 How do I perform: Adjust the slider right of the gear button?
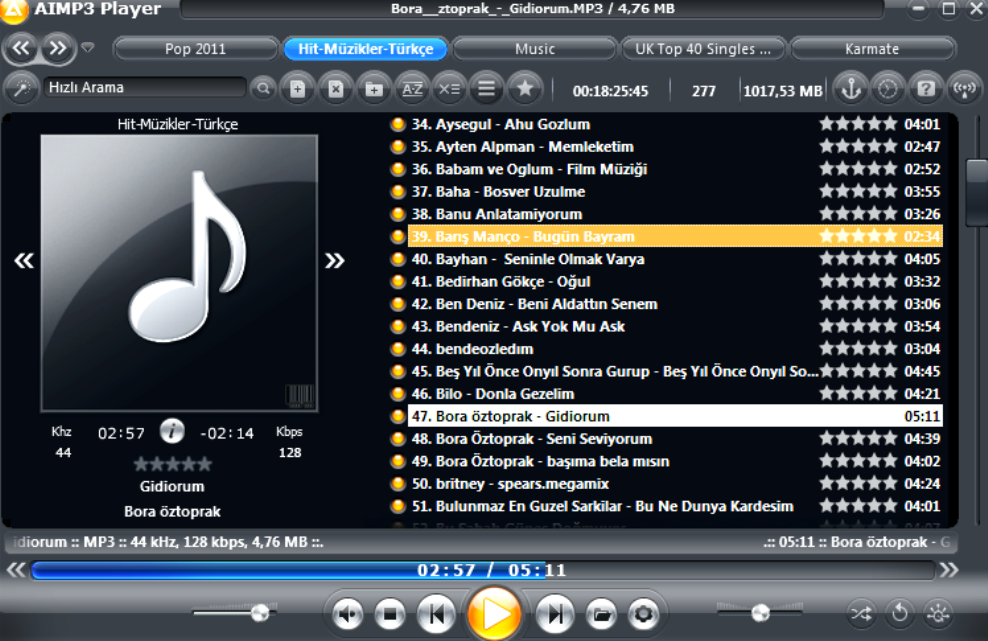tap(761, 611)
